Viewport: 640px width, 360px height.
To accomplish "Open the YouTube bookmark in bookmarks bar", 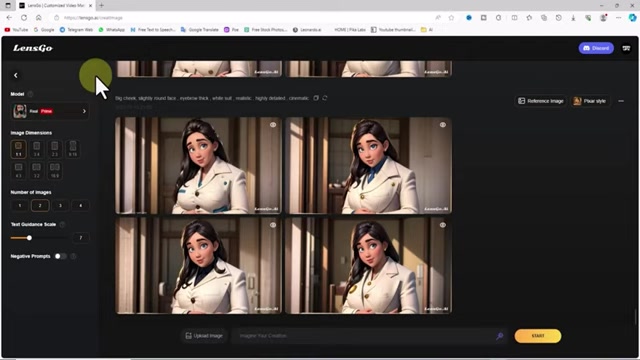I will point(16,30).
